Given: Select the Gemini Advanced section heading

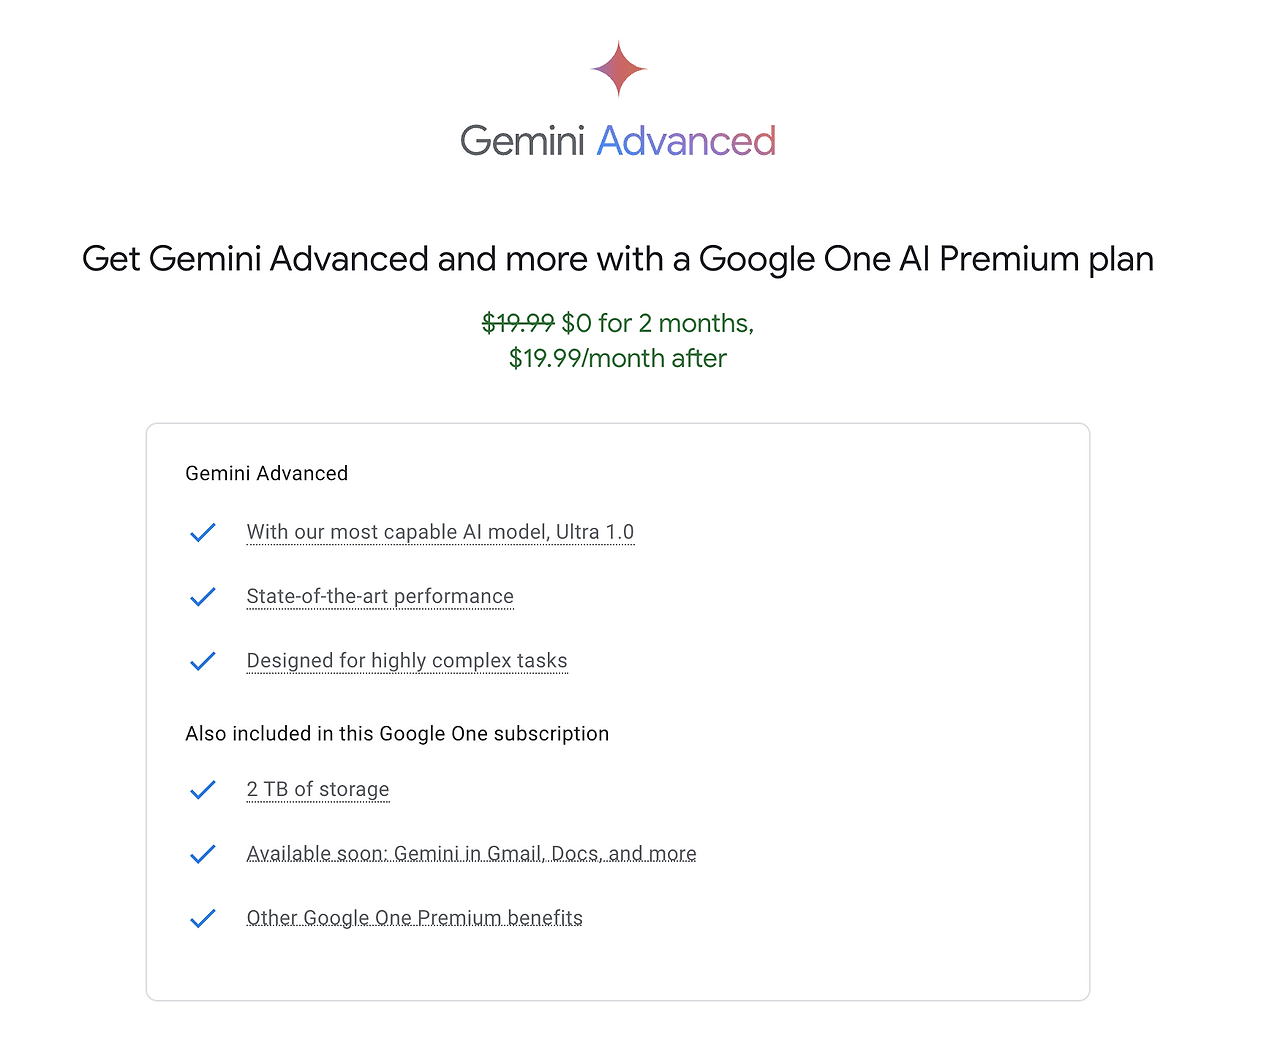Looking at the screenshot, I should click(x=266, y=473).
